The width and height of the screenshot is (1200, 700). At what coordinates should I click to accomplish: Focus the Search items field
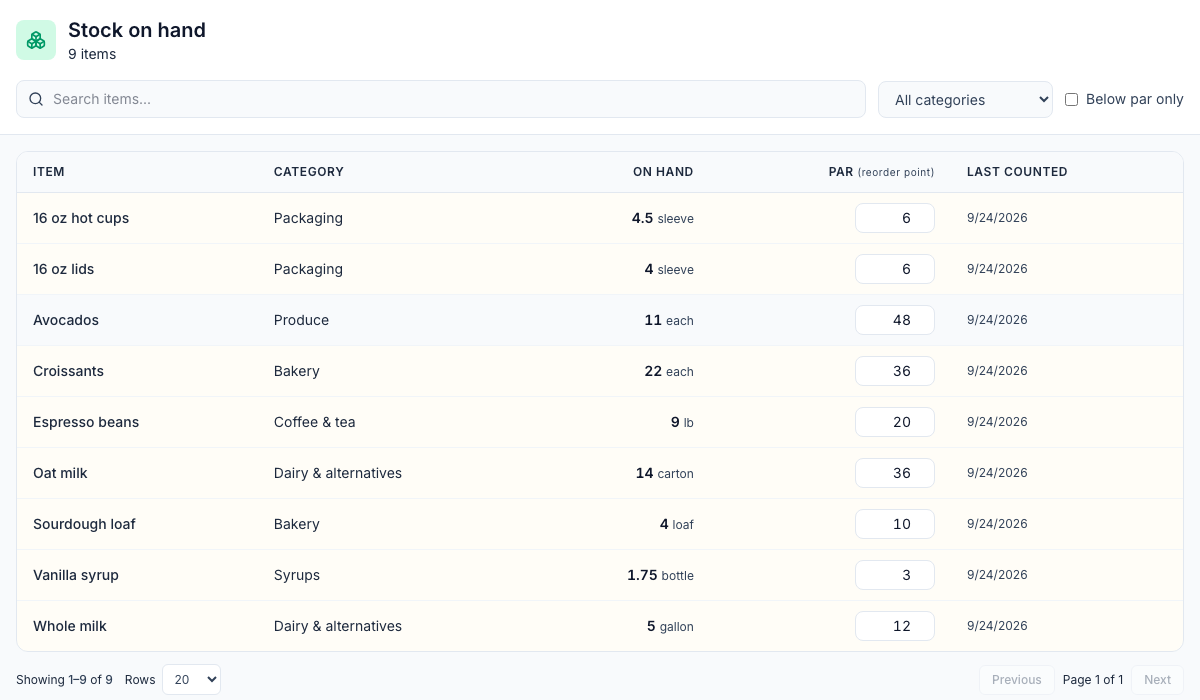441,99
